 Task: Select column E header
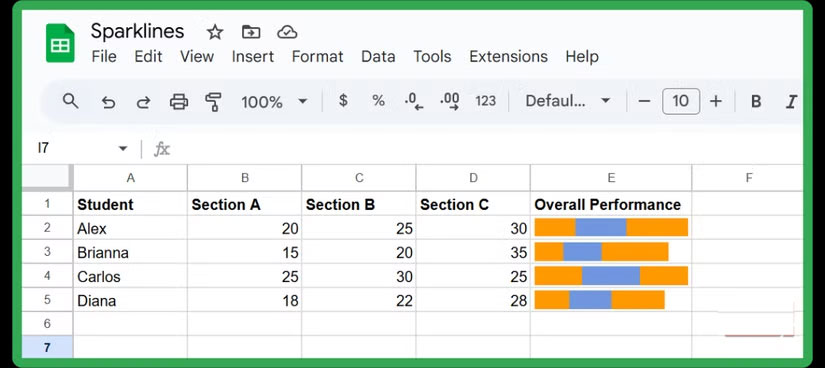tap(611, 178)
